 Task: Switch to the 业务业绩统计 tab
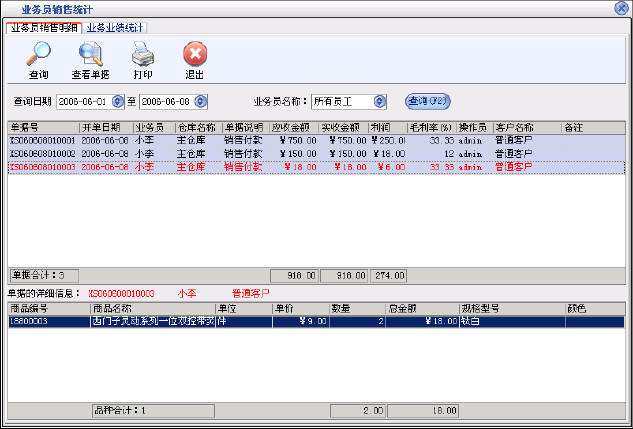point(115,27)
